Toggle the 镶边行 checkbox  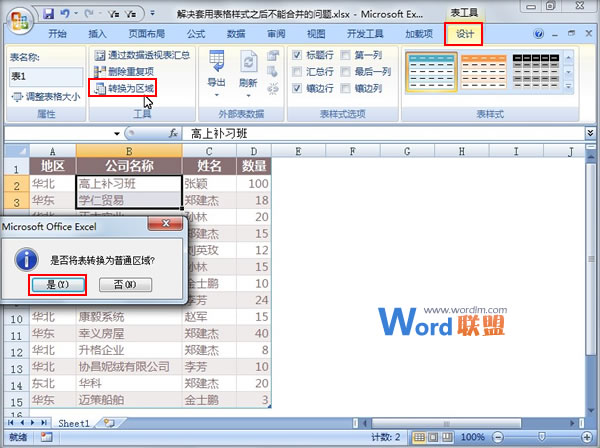coord(297,88)
